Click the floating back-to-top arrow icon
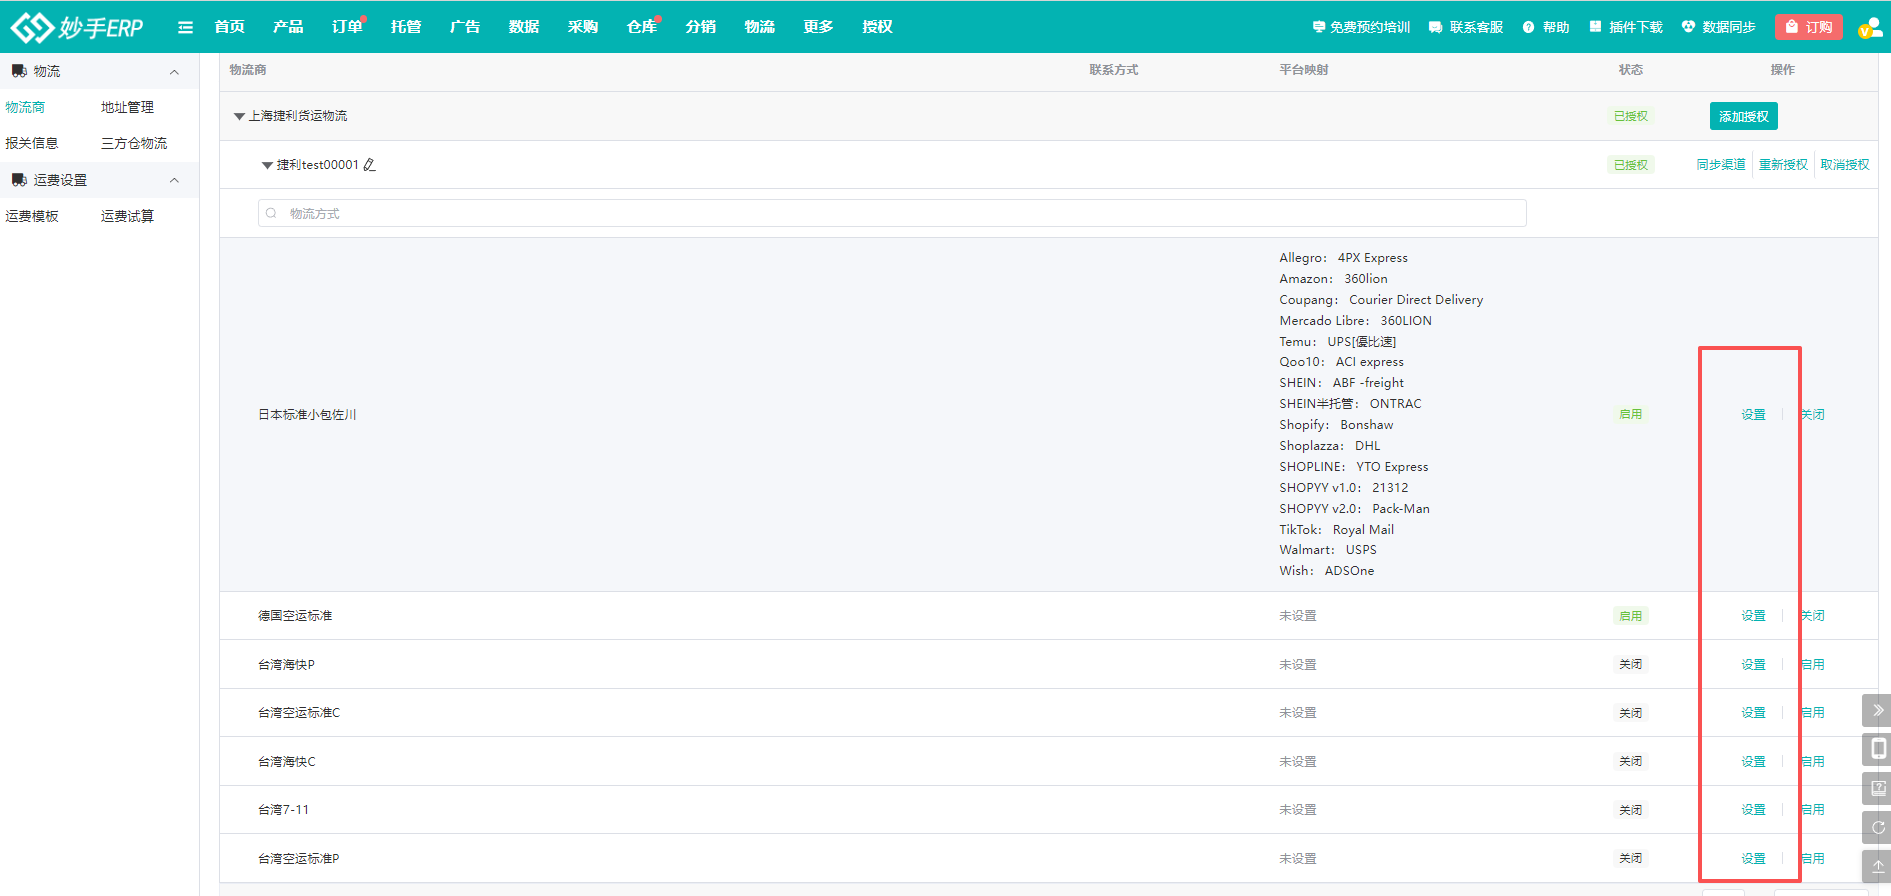Image resolution: width=1891 pixels, height=896 pixels. pyautogui.click(x=1877, y=866)
